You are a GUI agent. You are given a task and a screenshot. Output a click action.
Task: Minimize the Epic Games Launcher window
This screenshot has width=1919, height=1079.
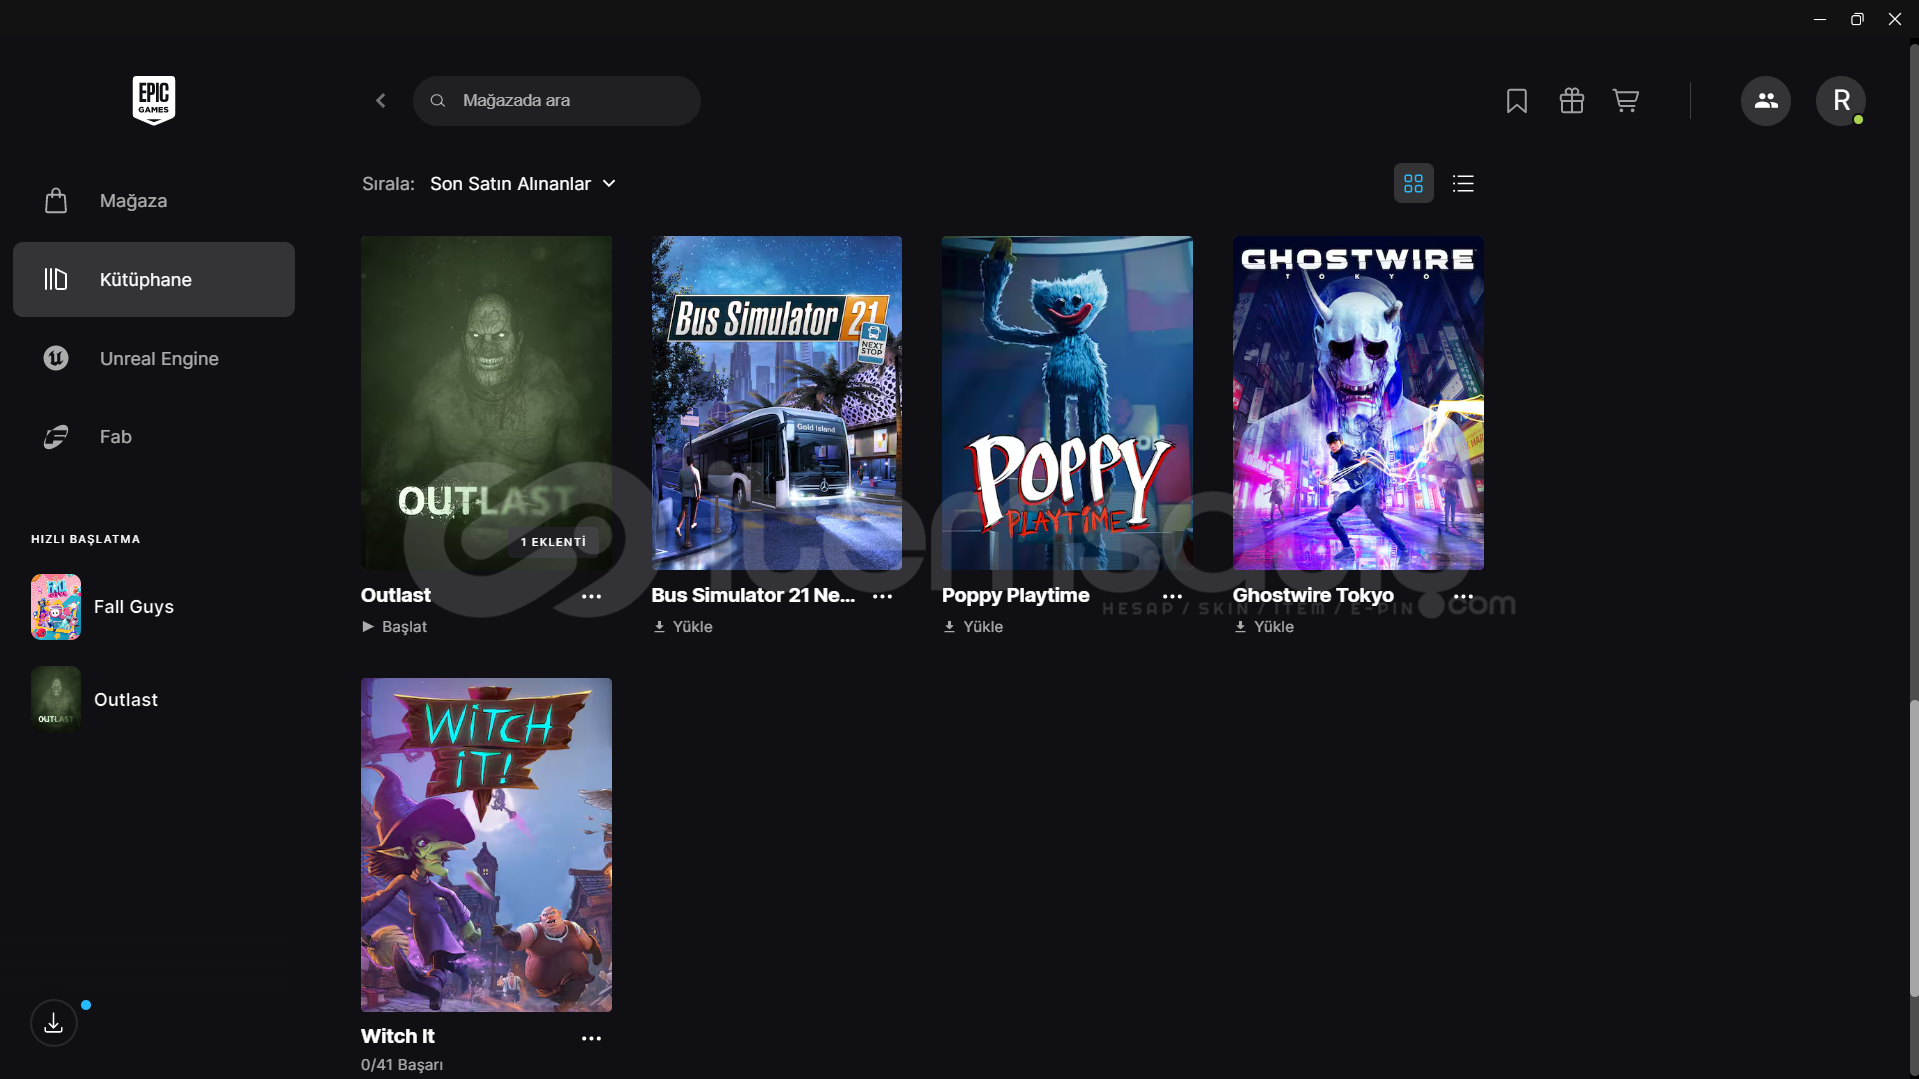pos(1820,19)
